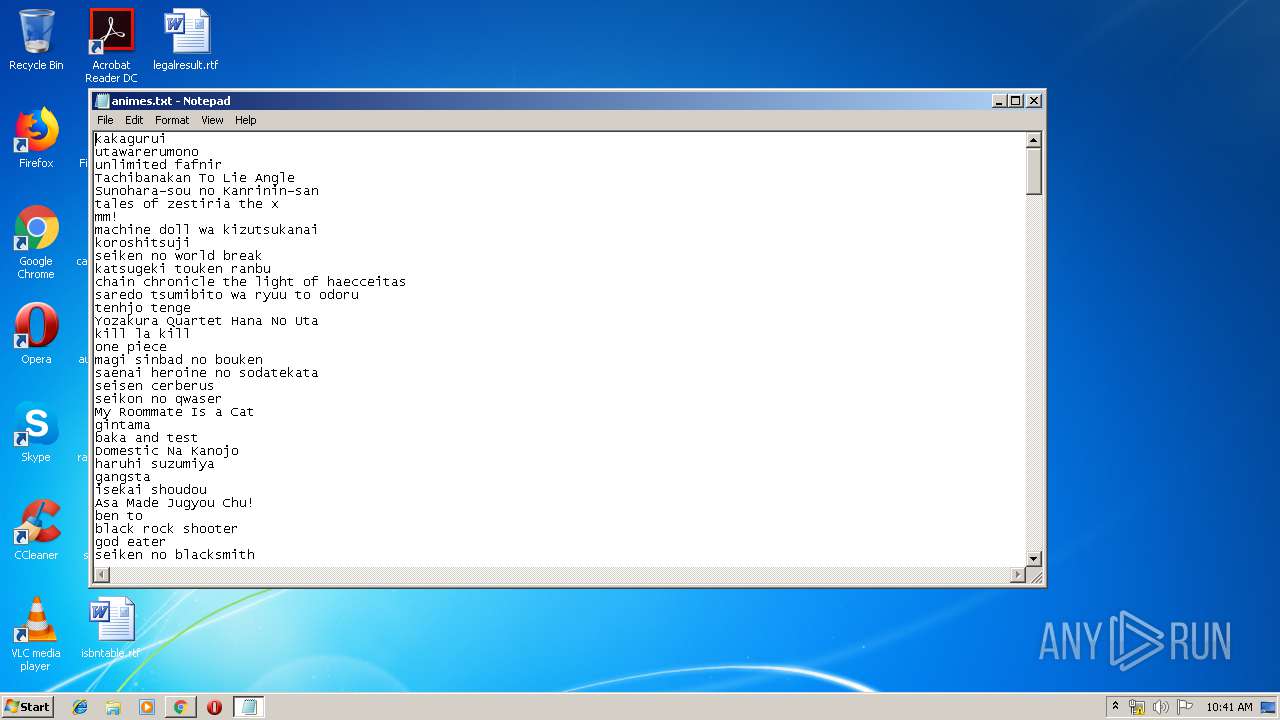1280x720 pixels.
Task: Open the File menu in Notepad
Action: 105,120
